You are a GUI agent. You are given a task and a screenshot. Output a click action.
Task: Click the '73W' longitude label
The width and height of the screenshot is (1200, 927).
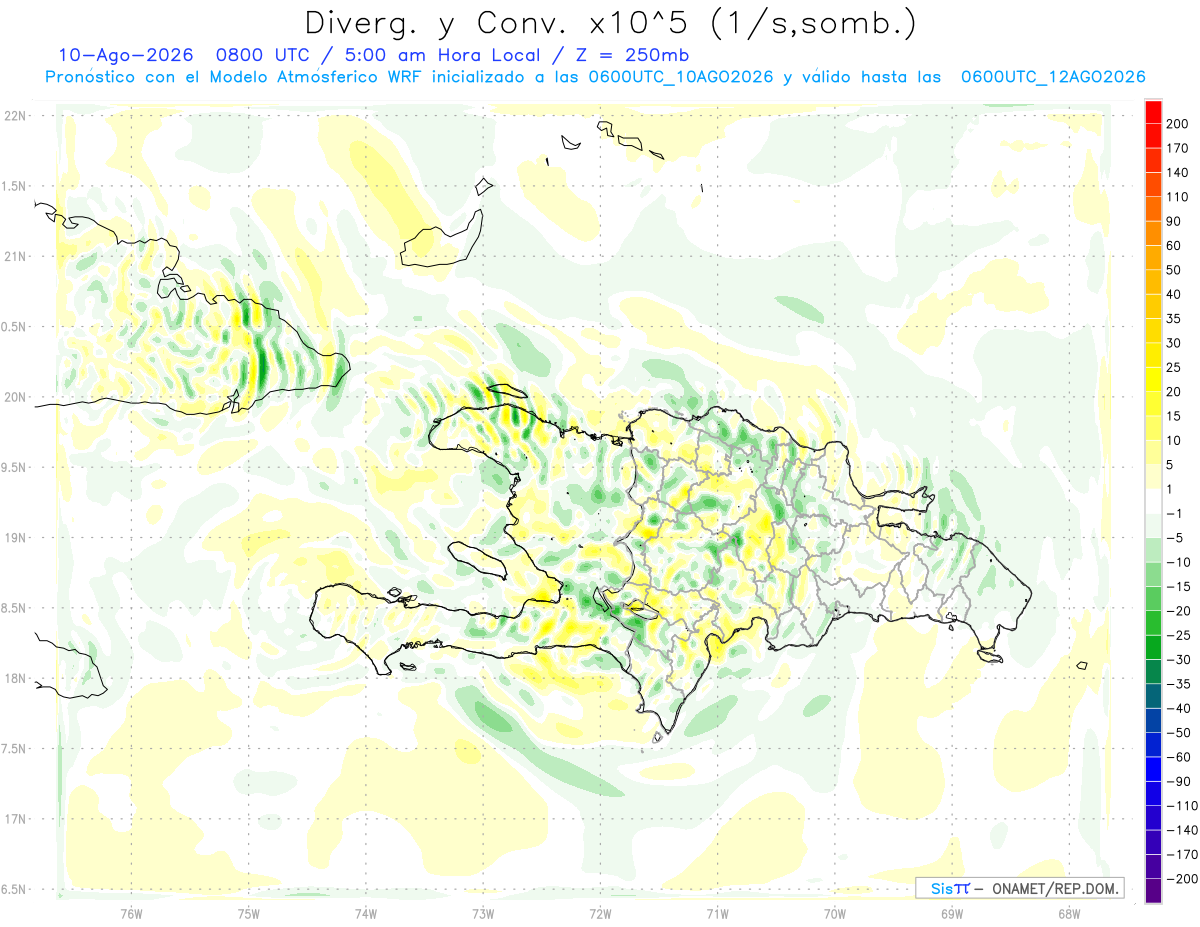pyautogui.click(x=483, y=913)
